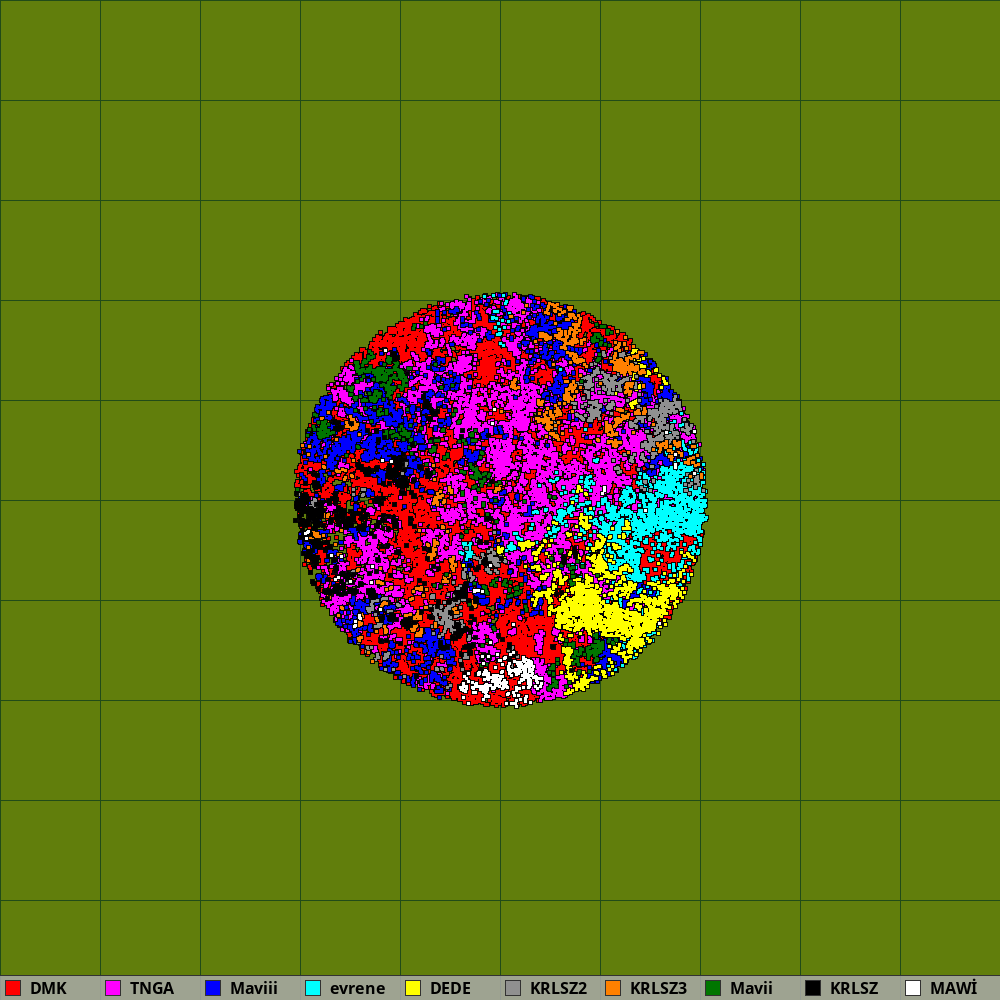
Task: Select the MAWİ legend label
Action: [x=954, y=988]
